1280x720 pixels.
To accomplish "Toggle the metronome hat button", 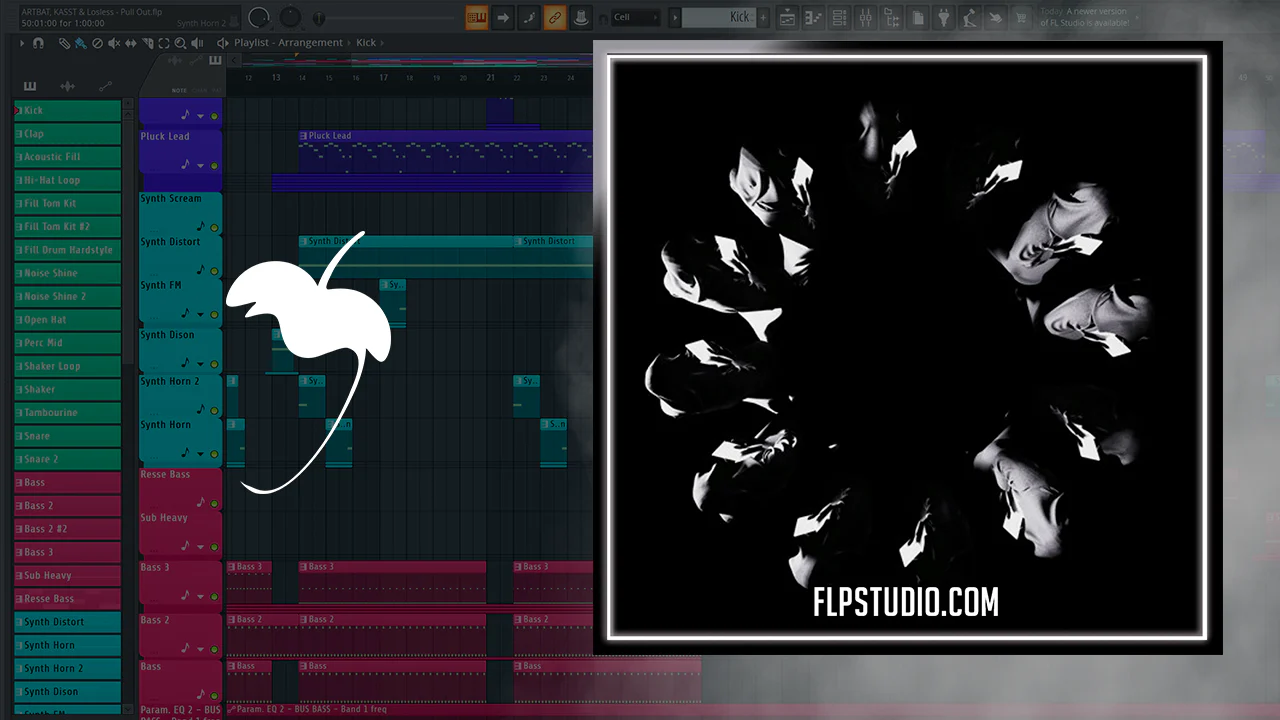I will [x=581, y=17].
